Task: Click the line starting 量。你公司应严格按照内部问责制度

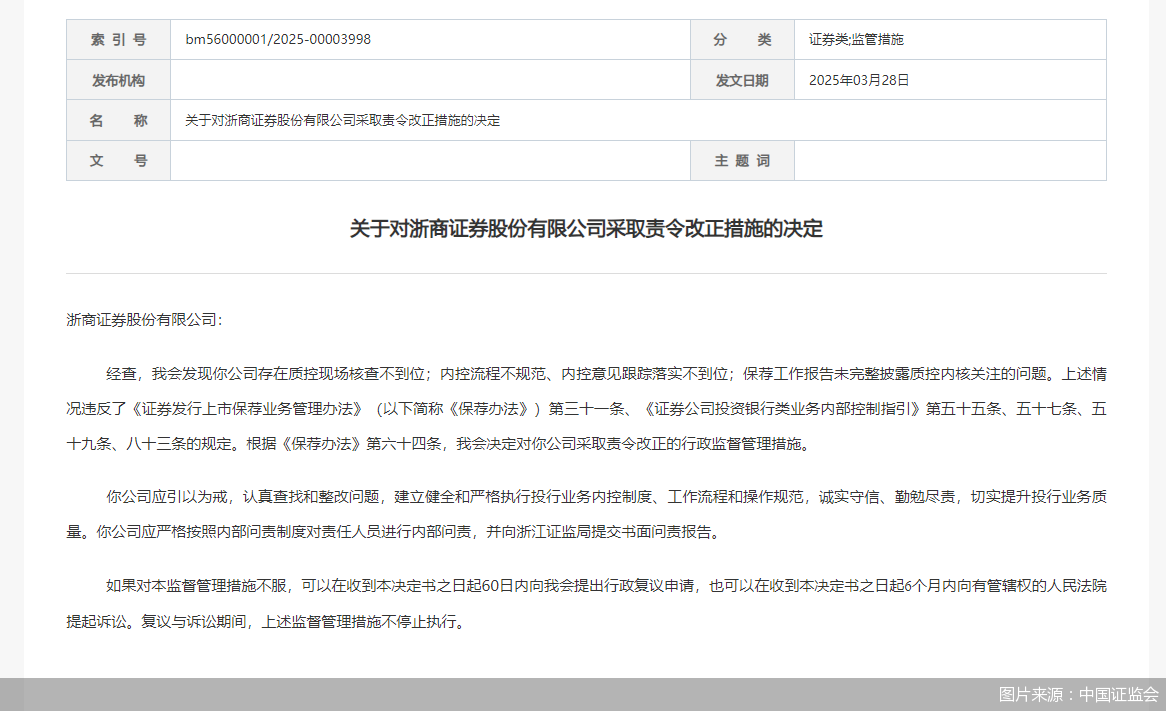Action: (394, 532)
